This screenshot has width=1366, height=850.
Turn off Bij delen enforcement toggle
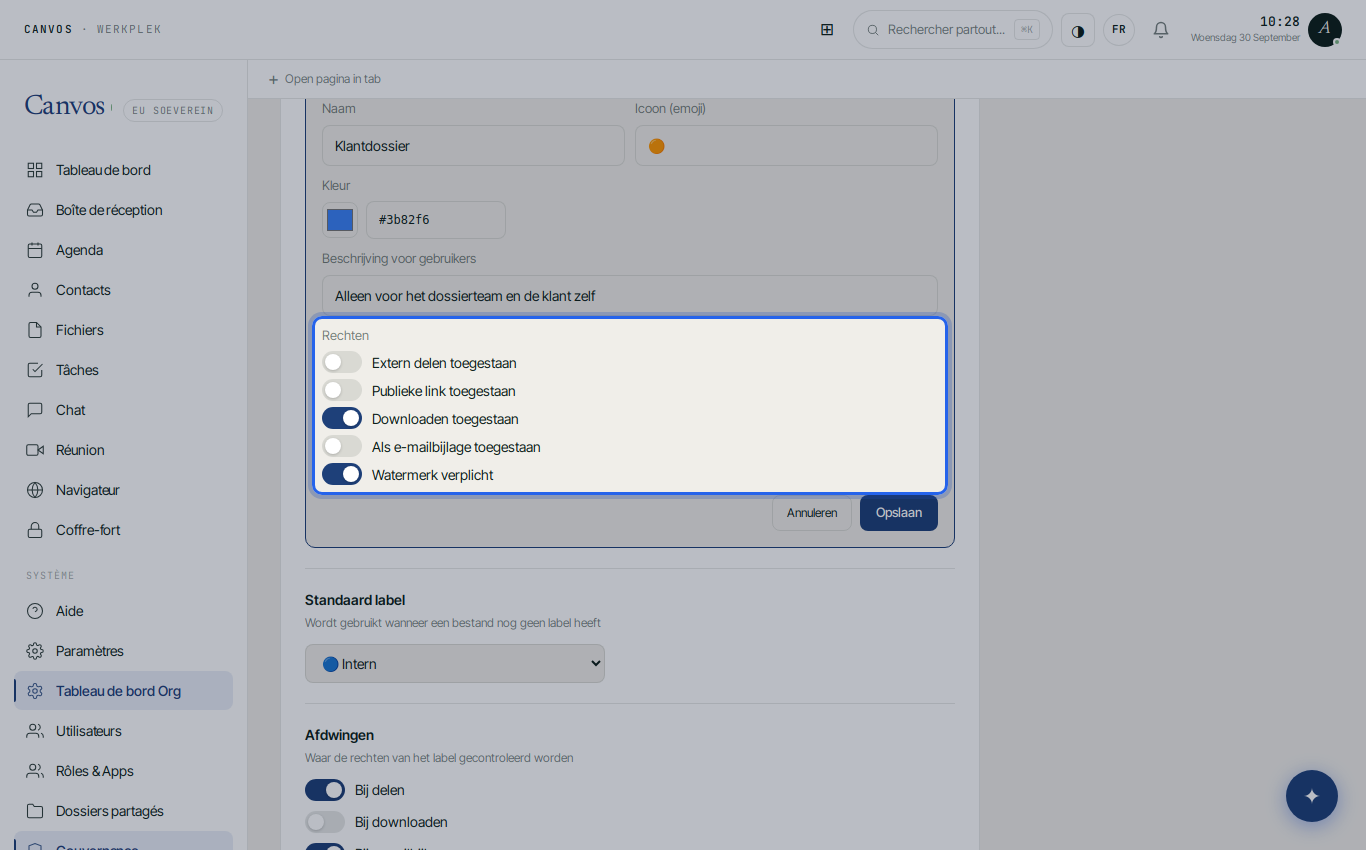point(325,790)
